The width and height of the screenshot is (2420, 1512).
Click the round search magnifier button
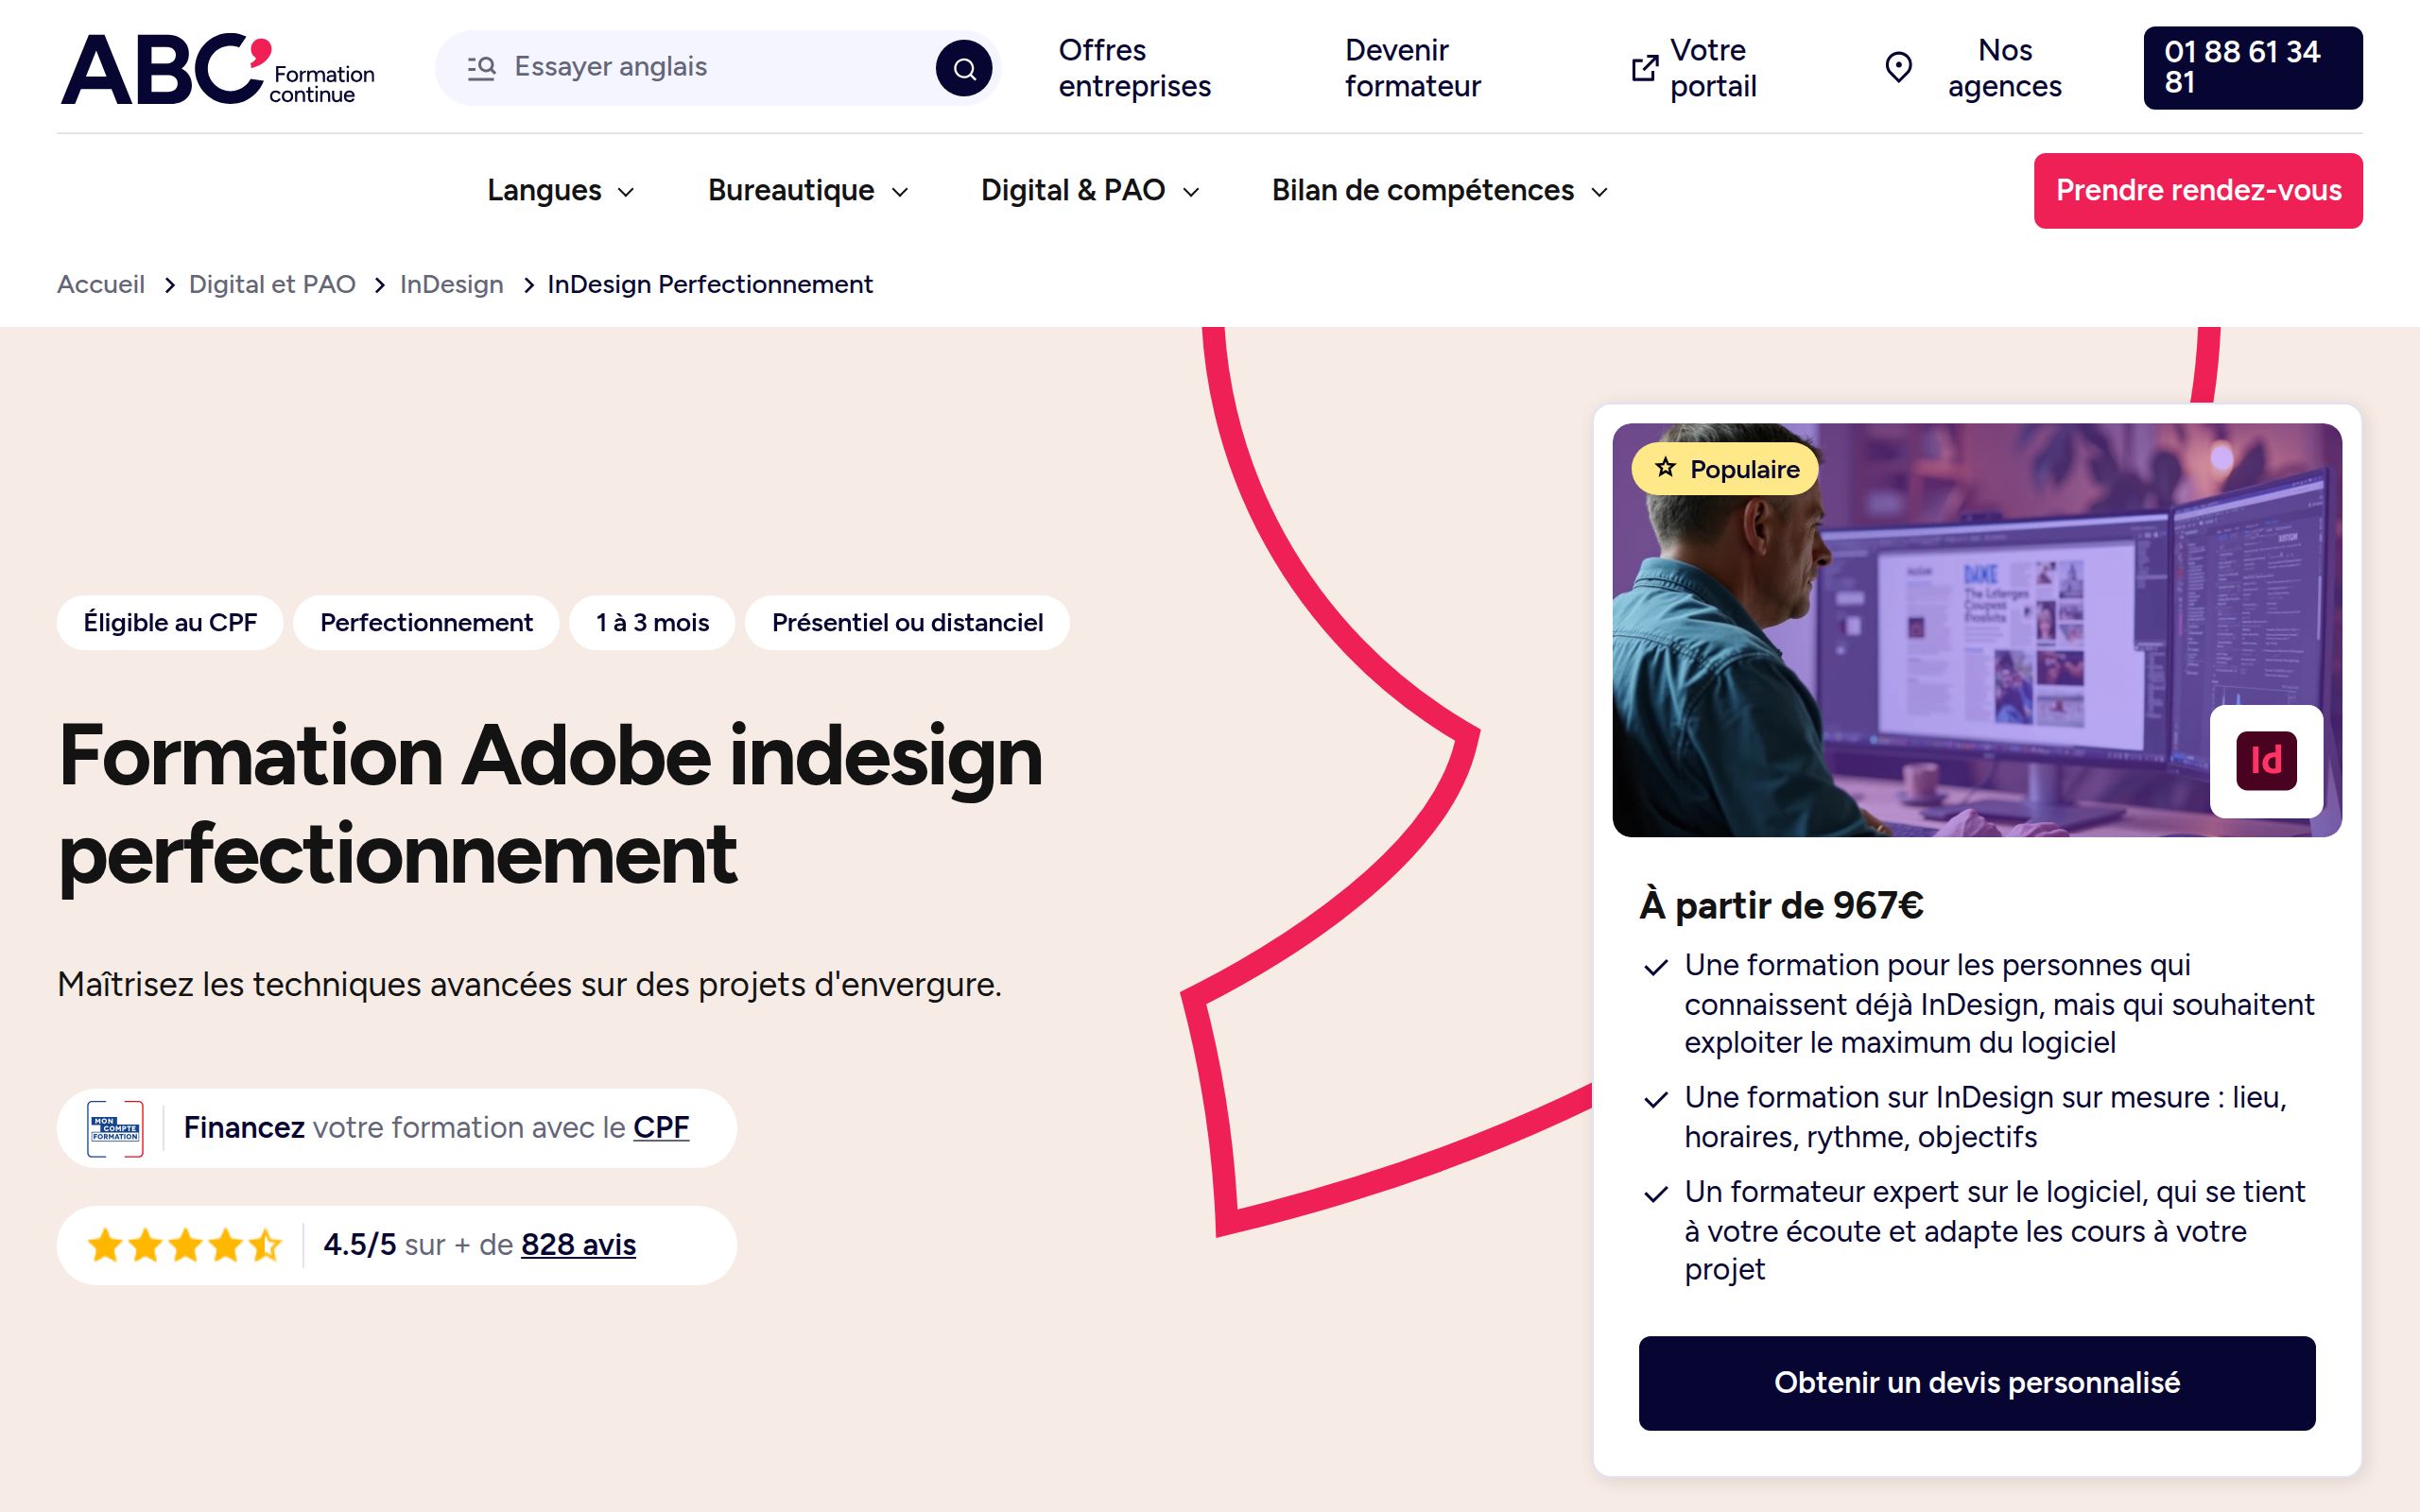963,68
